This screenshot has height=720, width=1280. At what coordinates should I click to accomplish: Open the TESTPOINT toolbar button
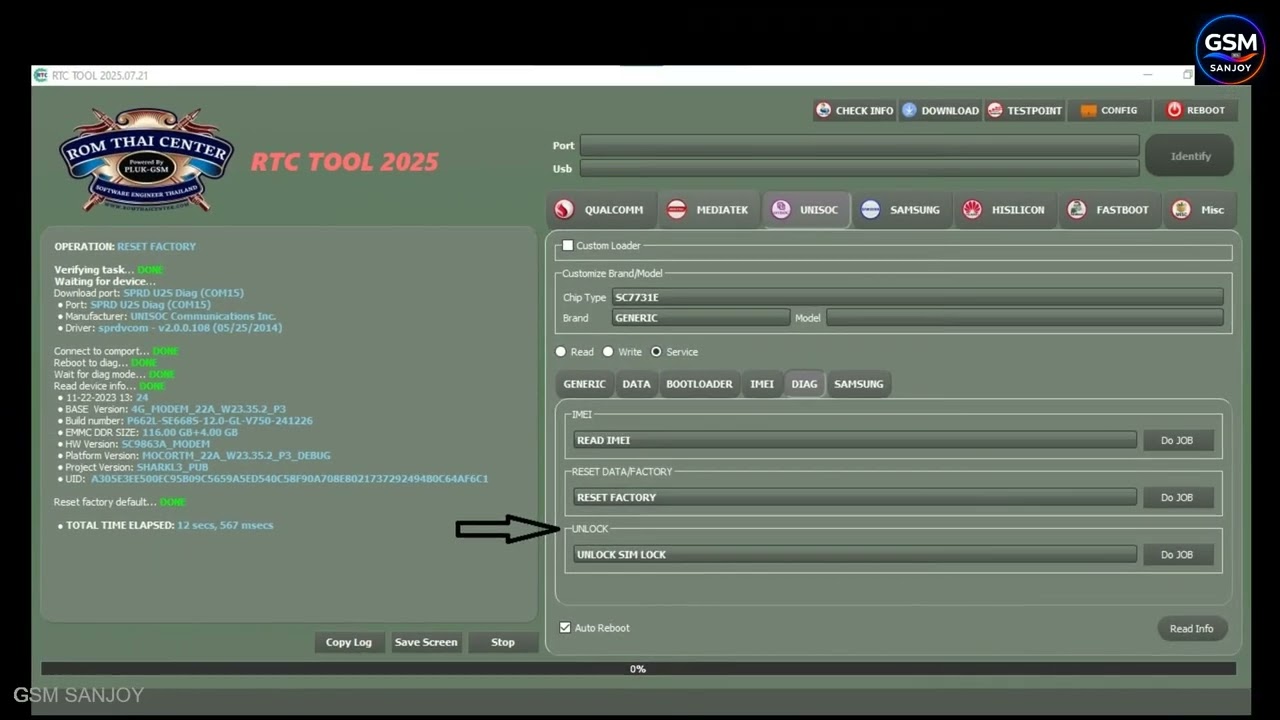pos(1025,110)
